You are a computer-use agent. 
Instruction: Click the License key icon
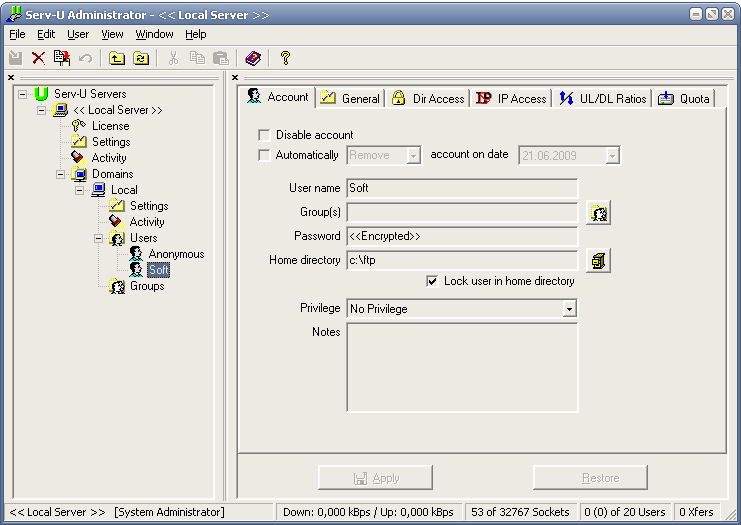tap(79, 126)
